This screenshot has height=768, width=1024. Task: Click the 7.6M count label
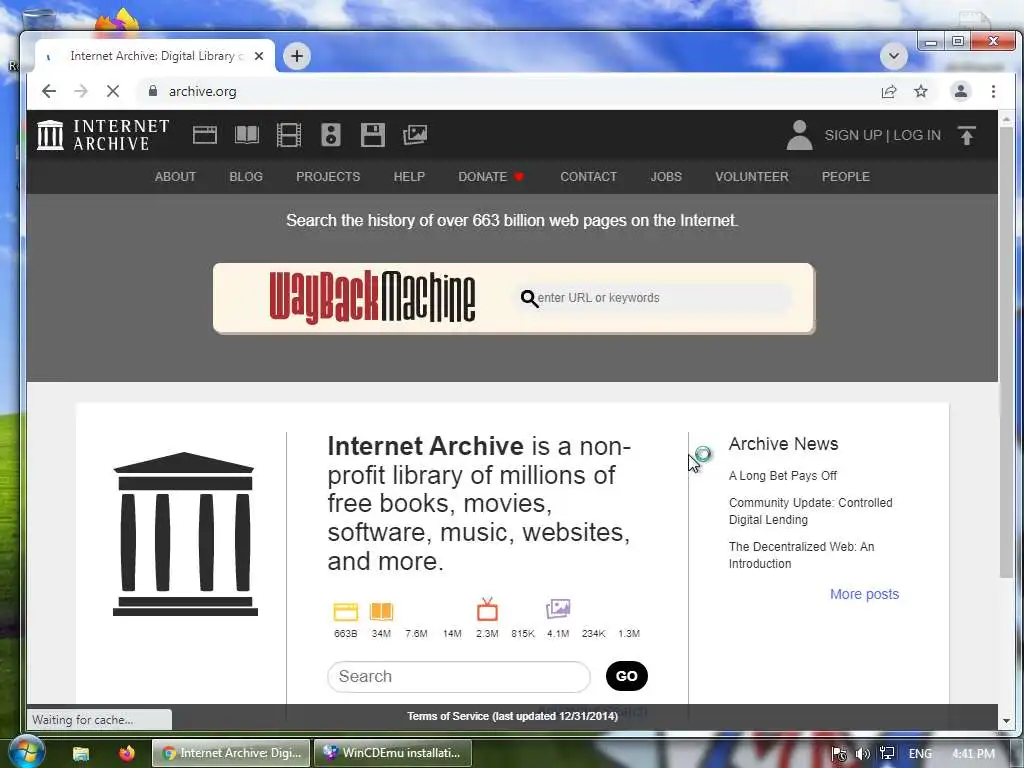pyautogui.click(x=417, y=633)
